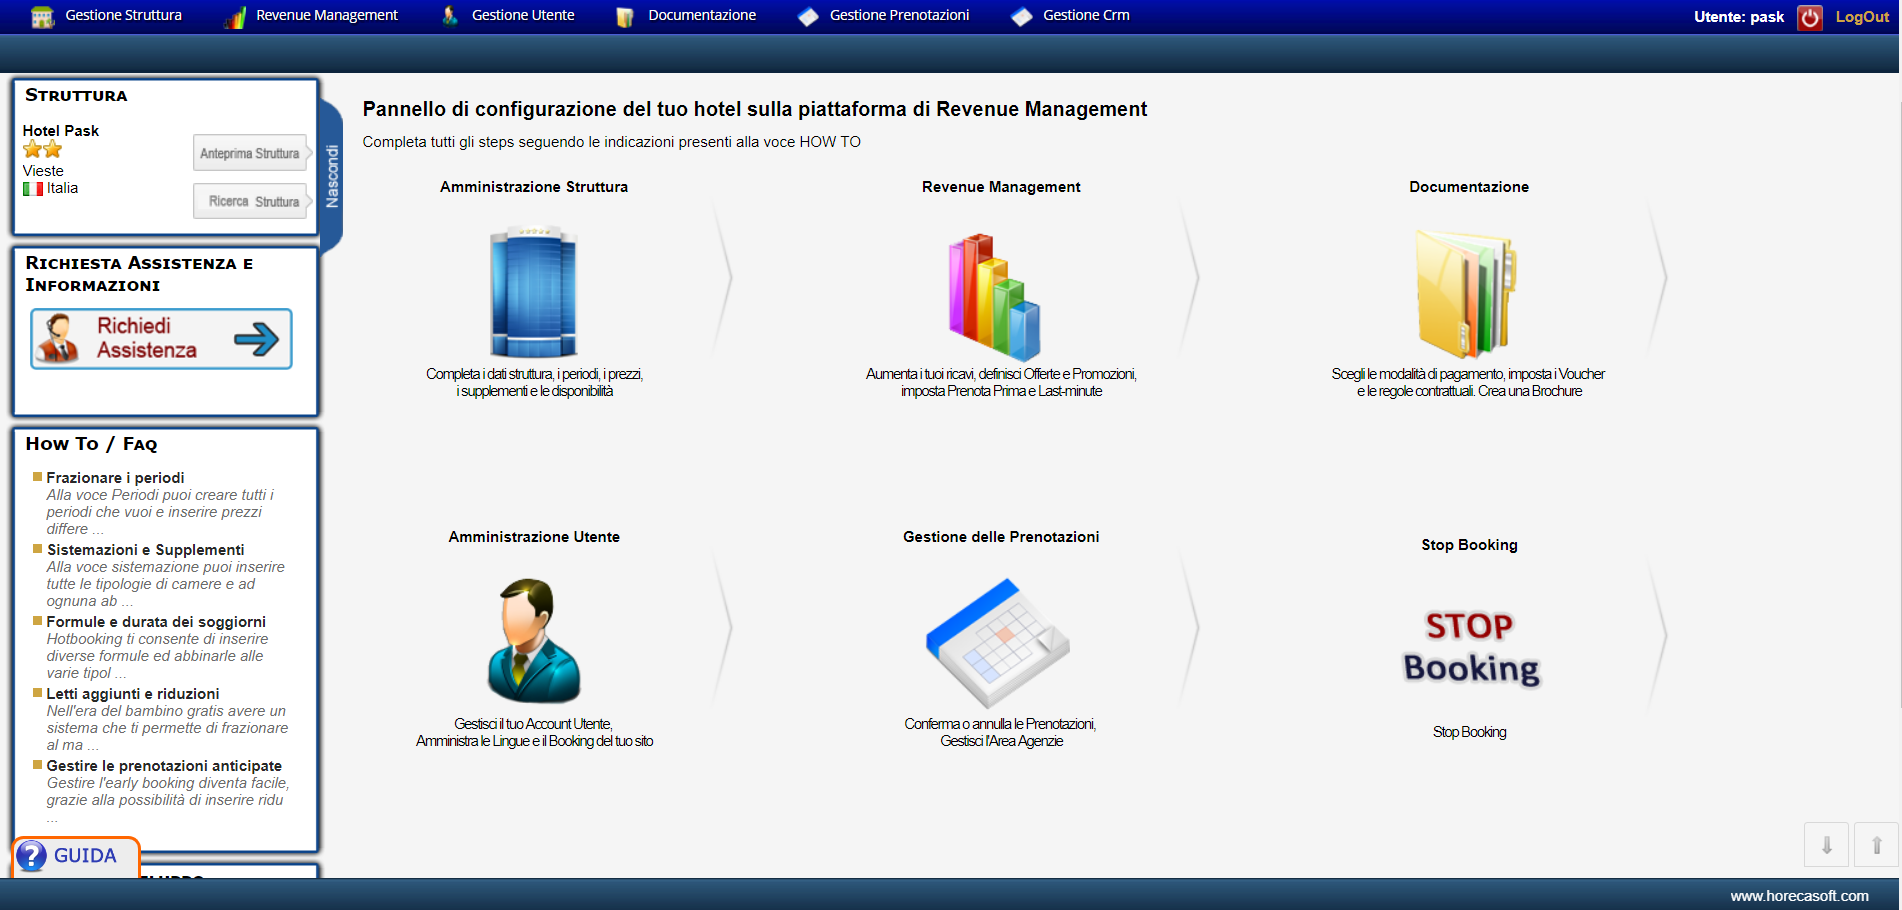Open the Gestione Prenotazioni menu
Viewport: 1902px width, 910px height.
(x=899, y=15)
